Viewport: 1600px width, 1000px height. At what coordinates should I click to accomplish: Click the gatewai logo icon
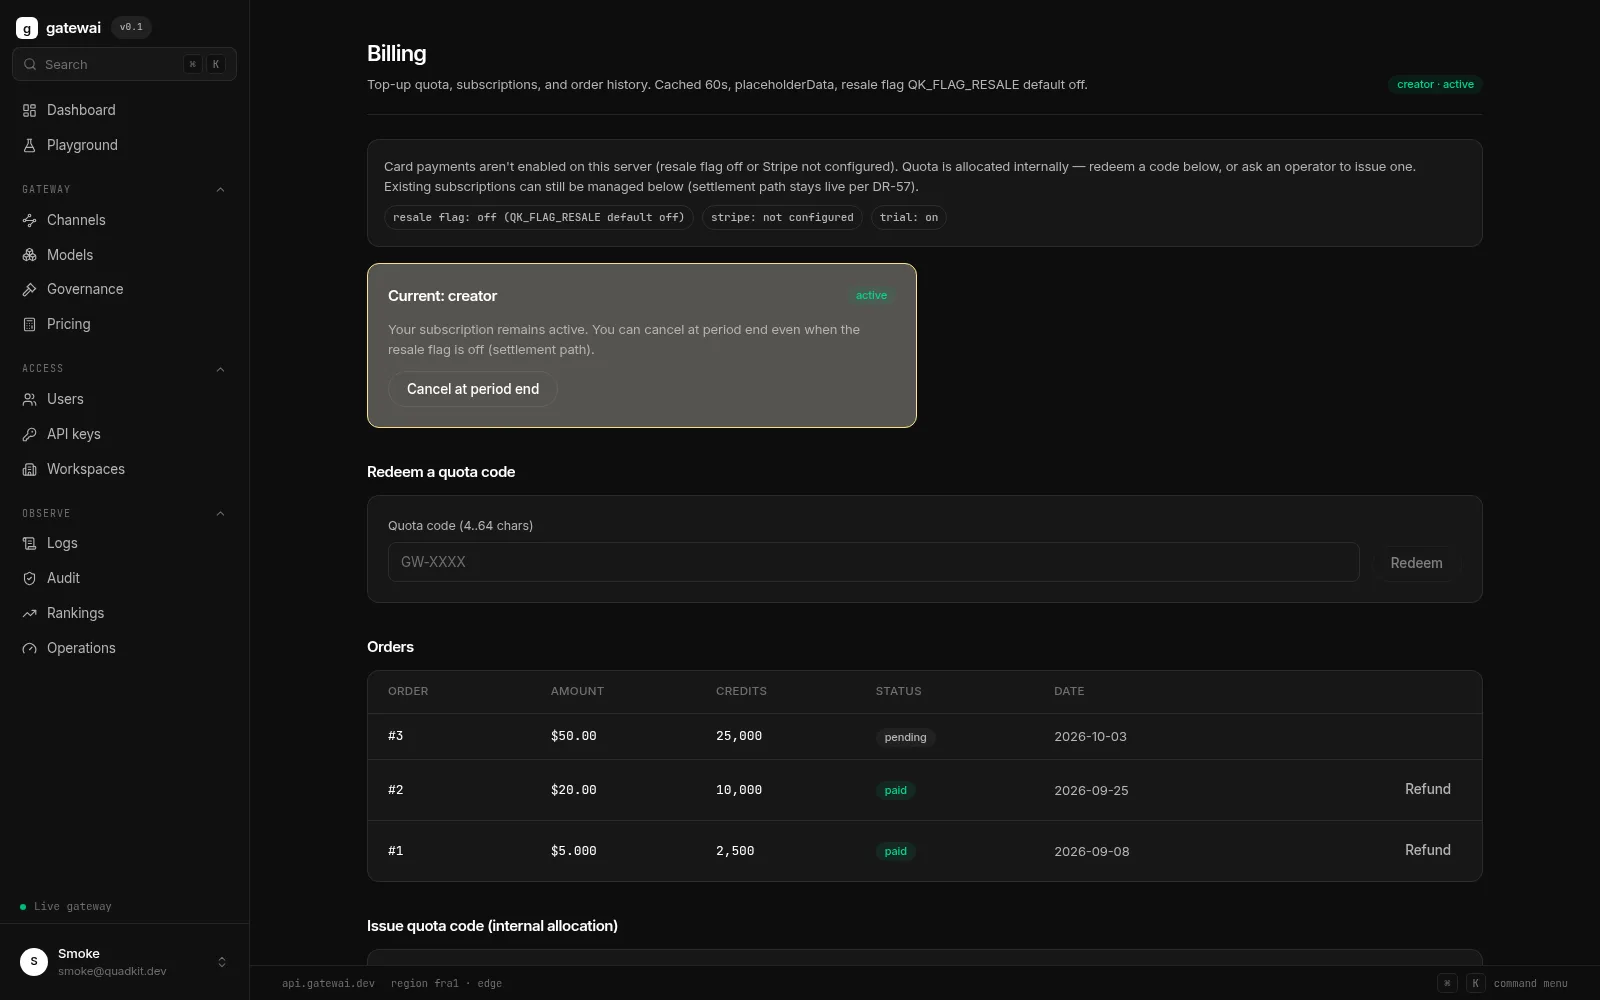point(27,28)
